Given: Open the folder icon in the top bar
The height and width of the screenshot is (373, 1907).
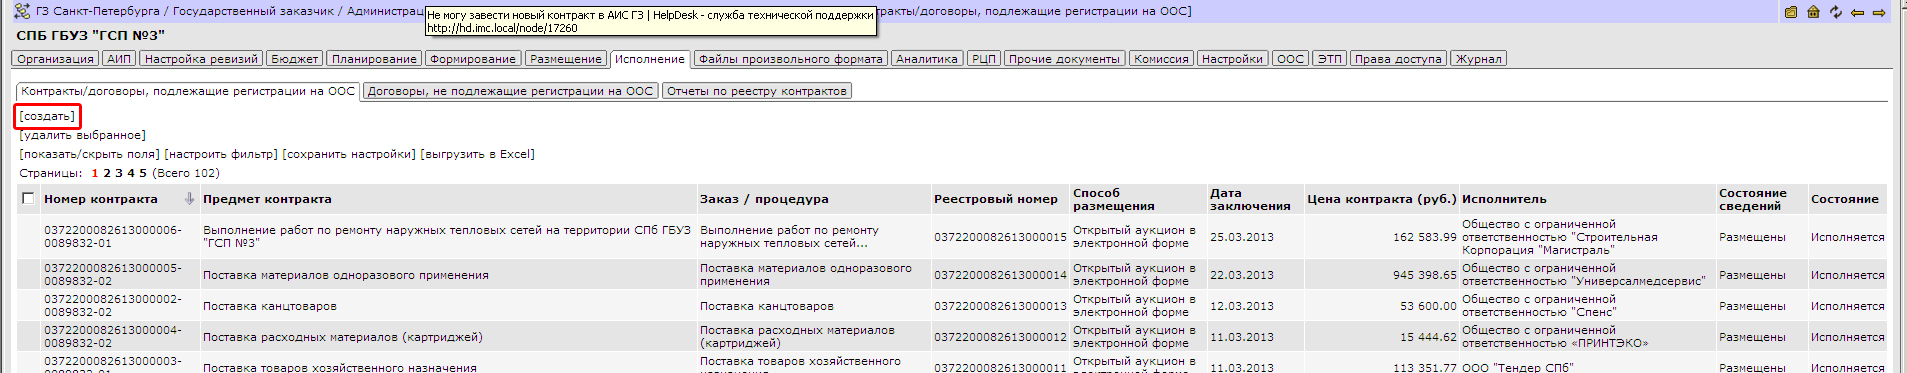Looking at the screenshot, I should [x=1791, y=12].
